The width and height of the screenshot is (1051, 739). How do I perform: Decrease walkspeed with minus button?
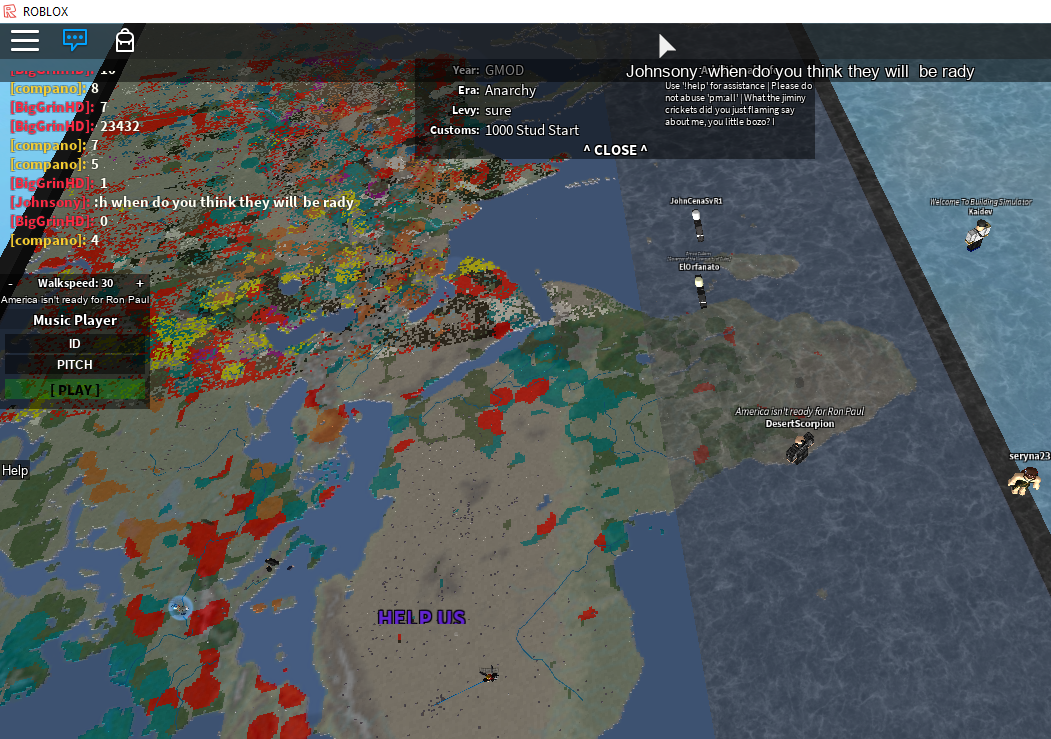(x=10, y=283)
